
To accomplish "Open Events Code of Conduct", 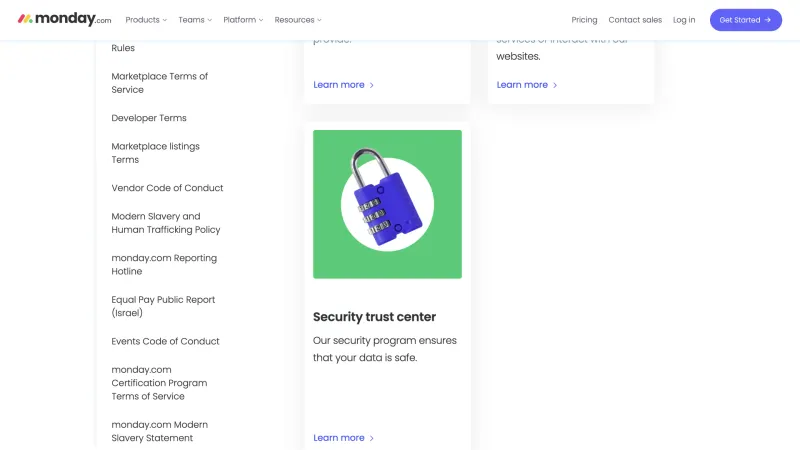I will (165, 341).
